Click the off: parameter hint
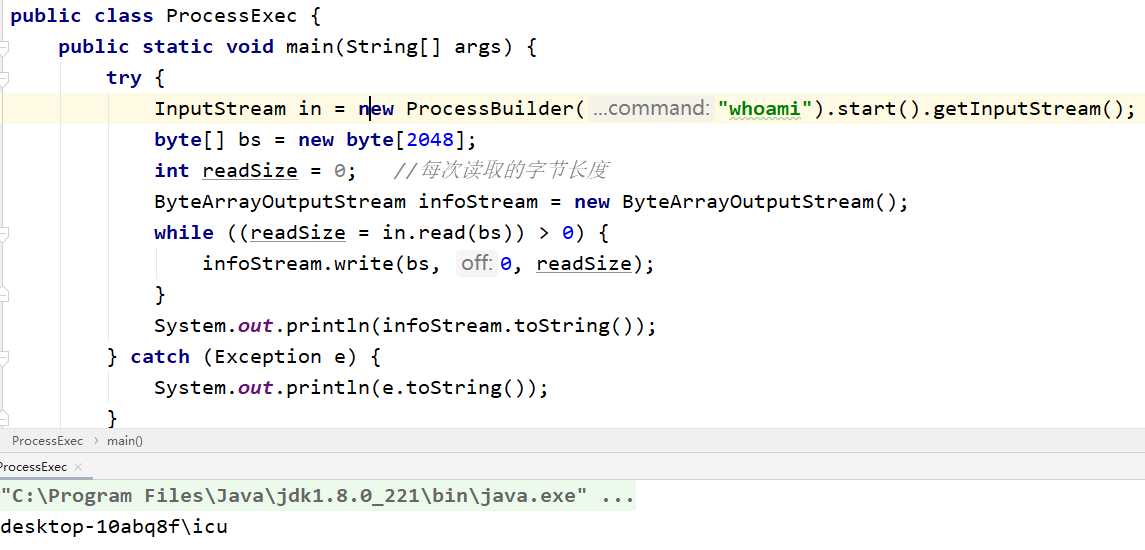 click(x=477, y=264)
